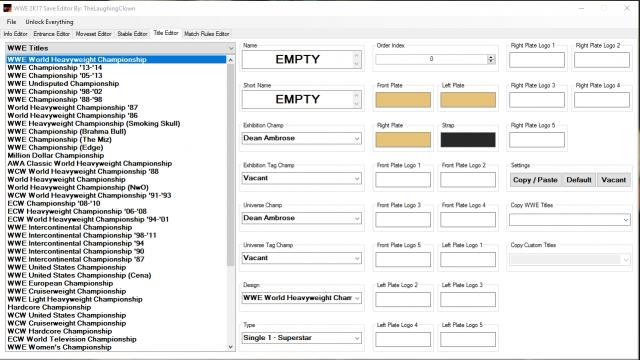Pick the Right Plate color swatch

point(403,140)
